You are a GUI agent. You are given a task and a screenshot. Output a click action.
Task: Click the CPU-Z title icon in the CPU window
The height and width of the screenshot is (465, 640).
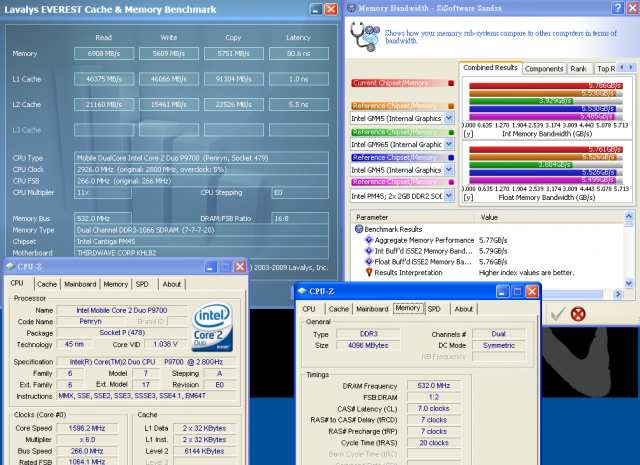pos(10,266)
